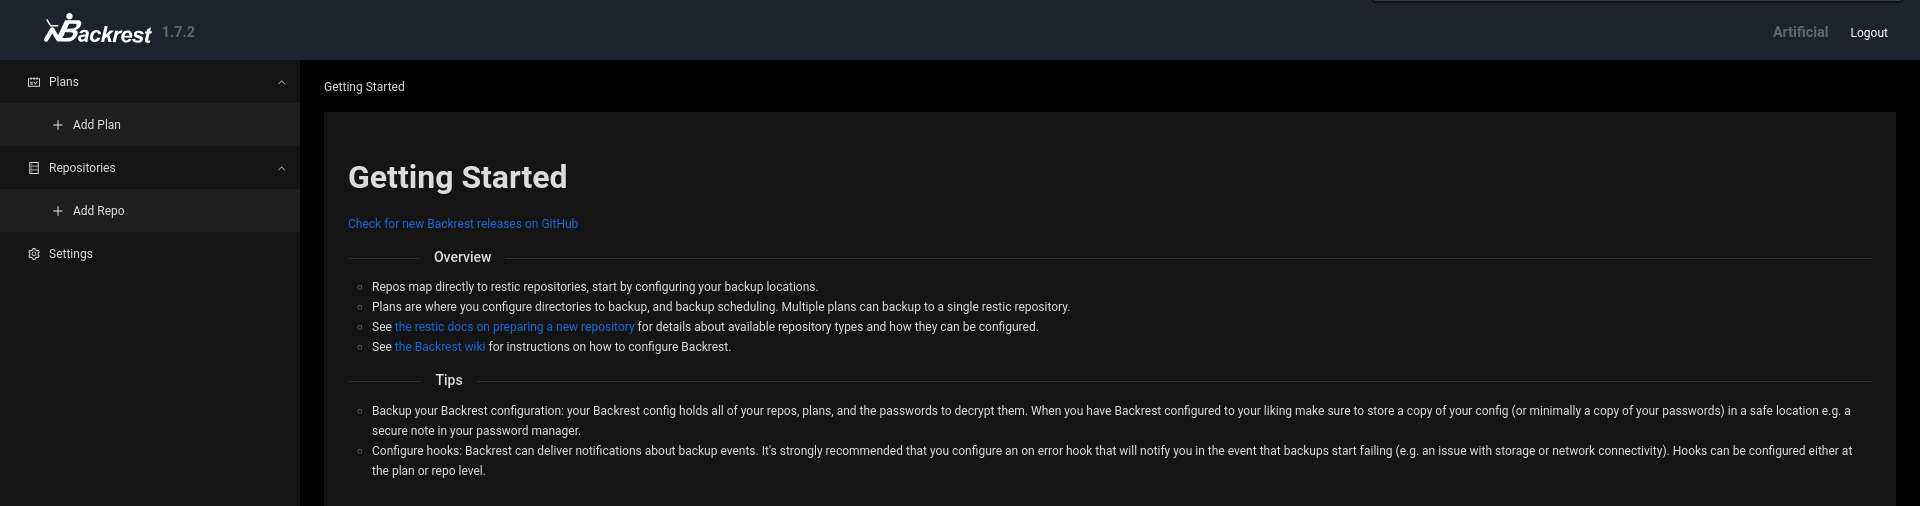Click the Plans calendar icon
1920x506 pixels.
click(34, 82)
